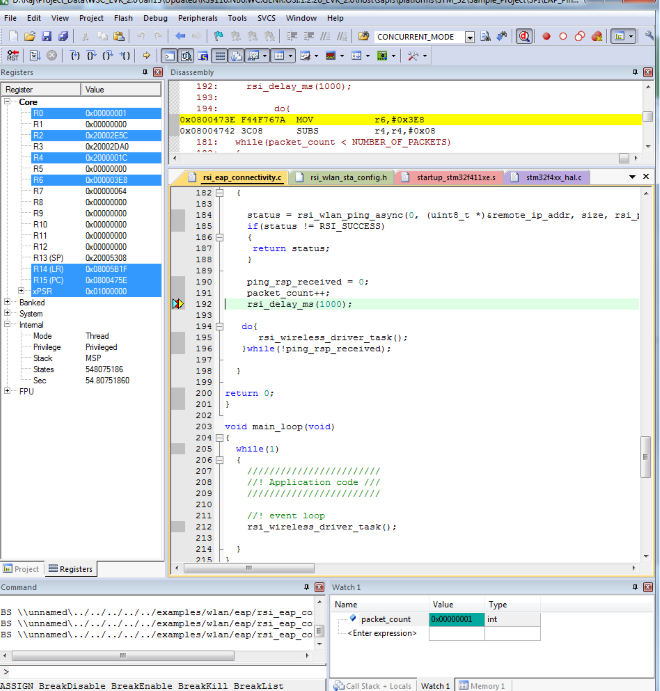Screen dimensions: 660x691
Task: Switch to the Call Stack + Locals tab
Action: [x=372, y=685]
